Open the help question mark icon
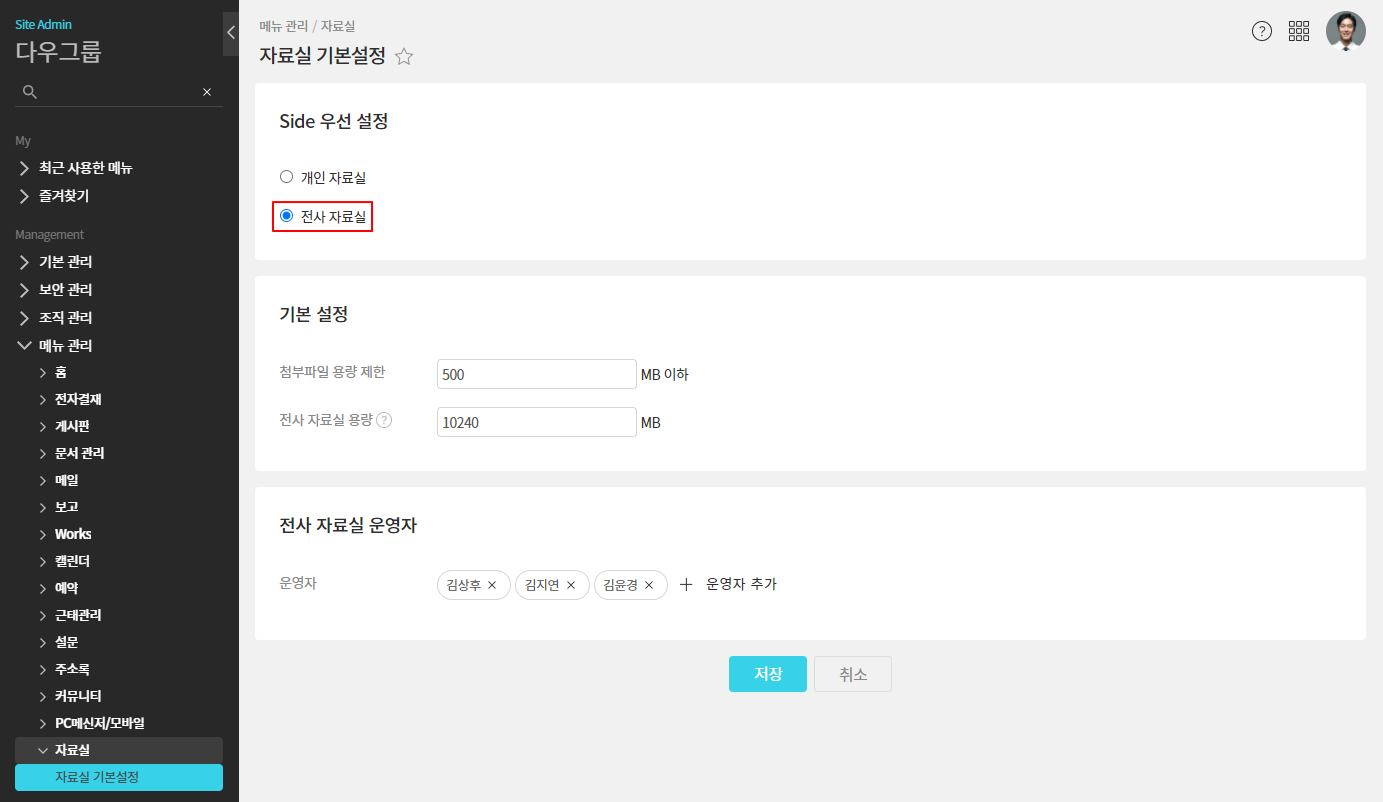 click(x=1262, y=31)
